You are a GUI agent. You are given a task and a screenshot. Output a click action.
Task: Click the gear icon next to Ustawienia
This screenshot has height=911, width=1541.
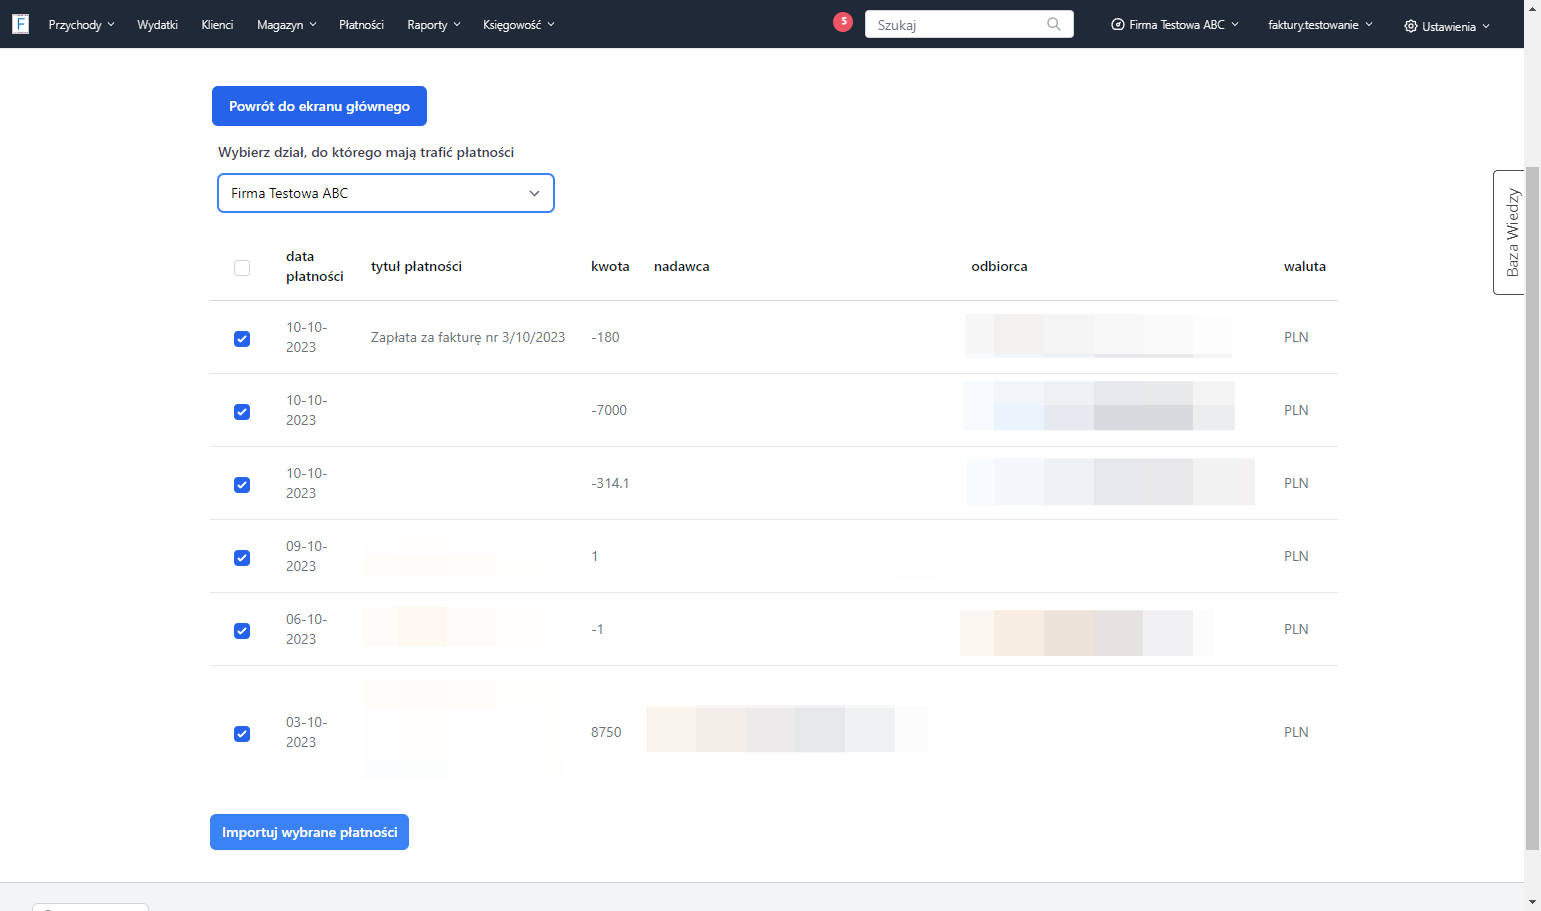pyautogui.click(x=1411, y=26)
